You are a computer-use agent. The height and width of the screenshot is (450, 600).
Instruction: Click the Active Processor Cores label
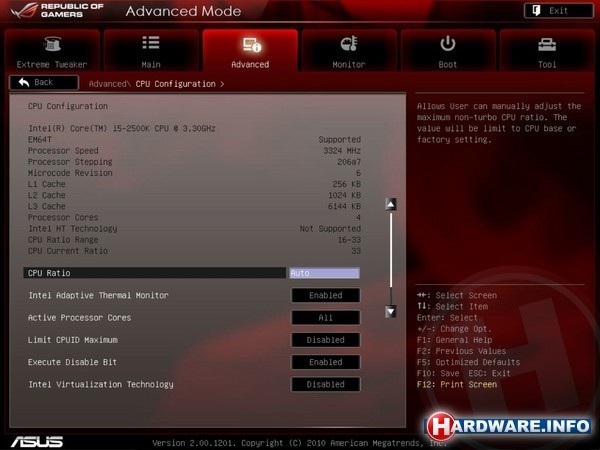[x=80, y=318]
